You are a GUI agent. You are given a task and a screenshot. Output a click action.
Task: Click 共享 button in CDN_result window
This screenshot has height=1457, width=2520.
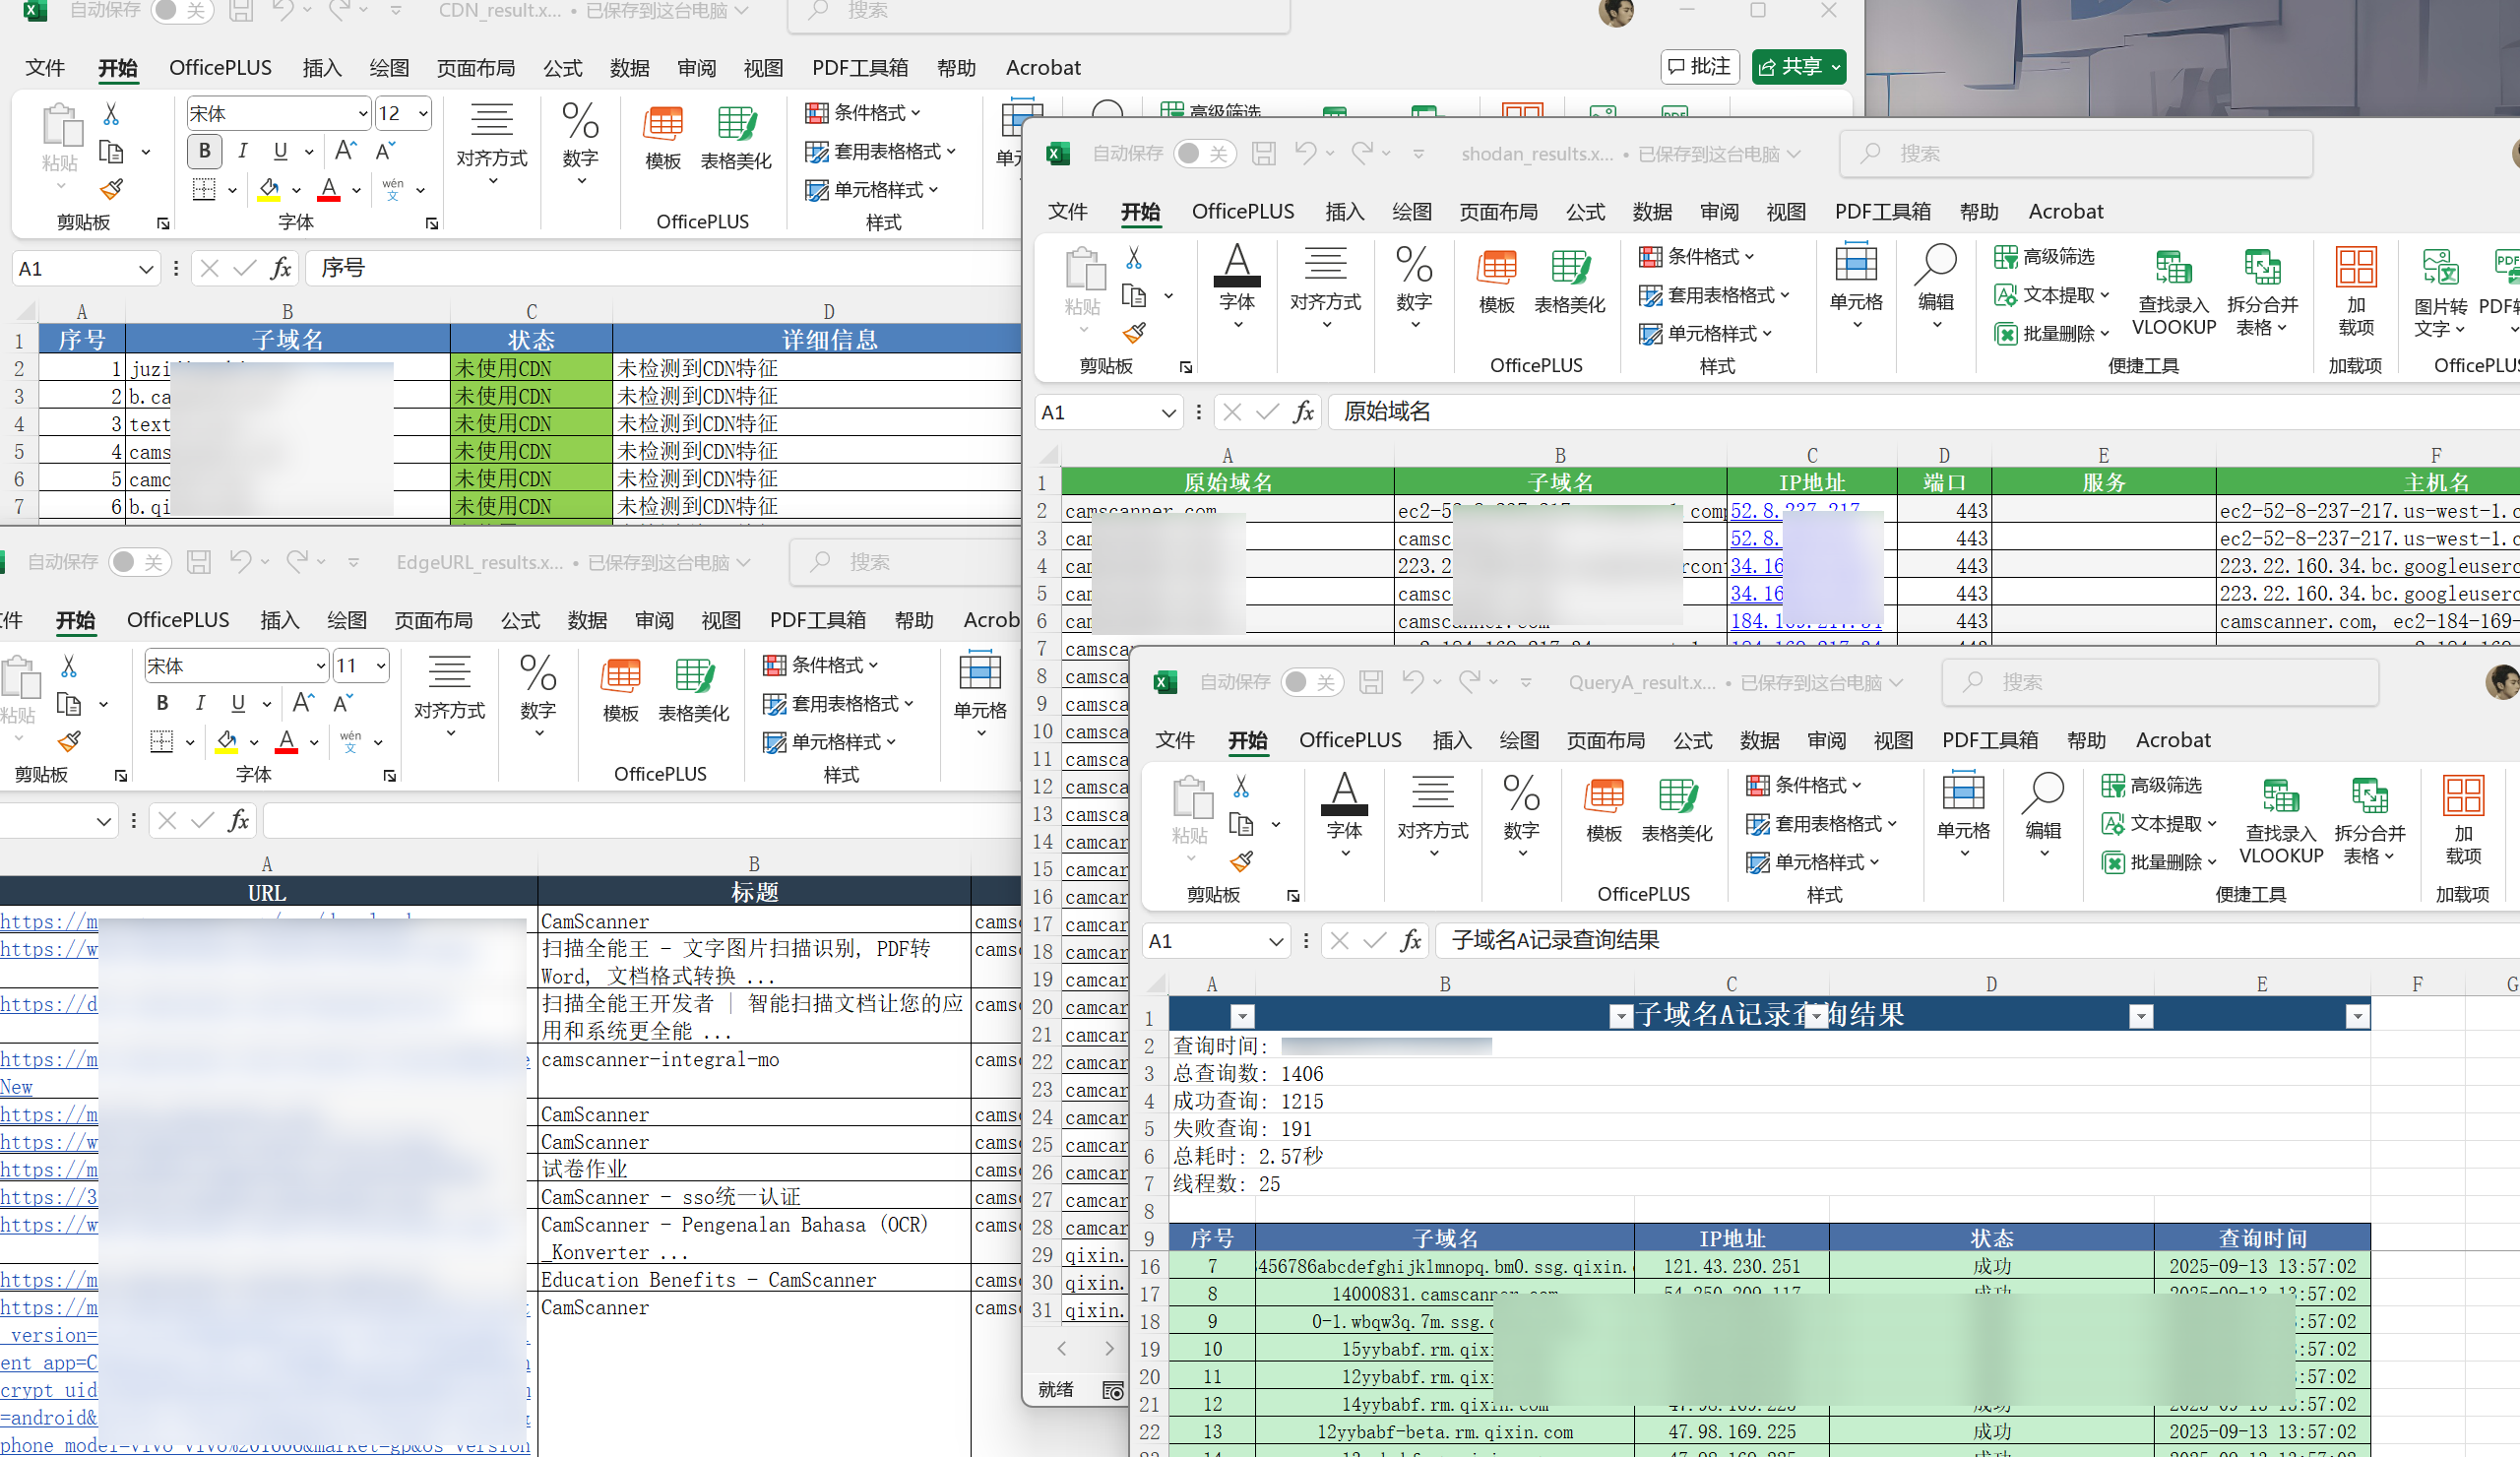[1799, 67]
